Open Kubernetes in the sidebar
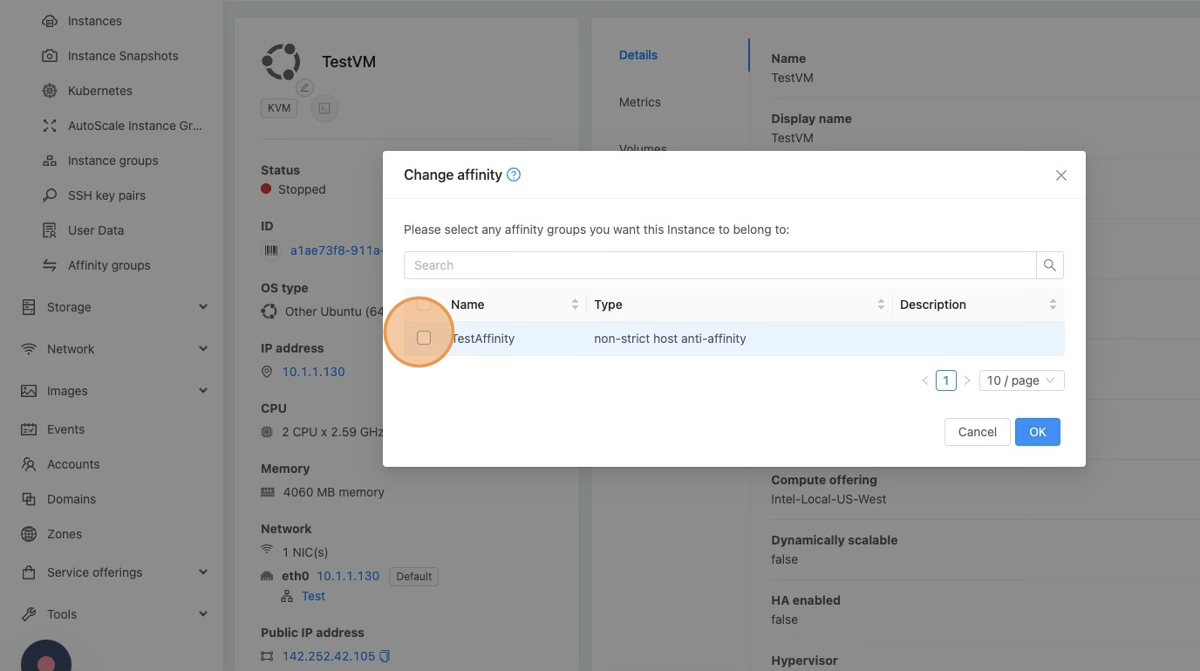1200x671 pixels. click(x=100, y=91)
